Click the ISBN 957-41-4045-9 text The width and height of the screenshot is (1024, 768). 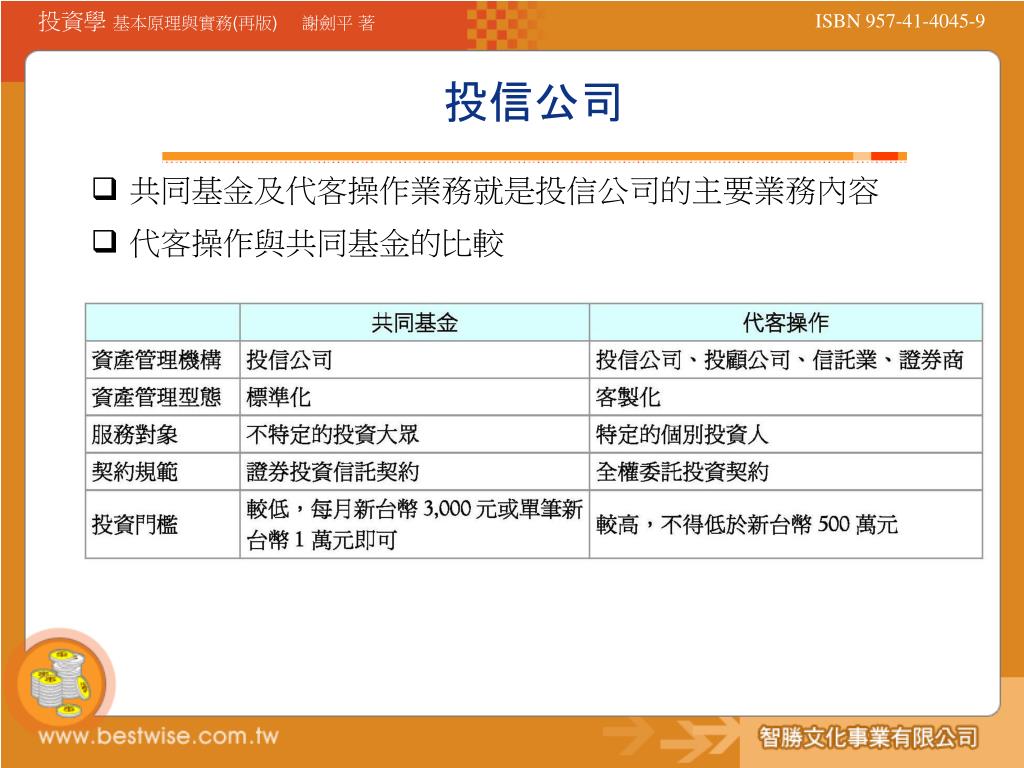(x=900, y=21)
